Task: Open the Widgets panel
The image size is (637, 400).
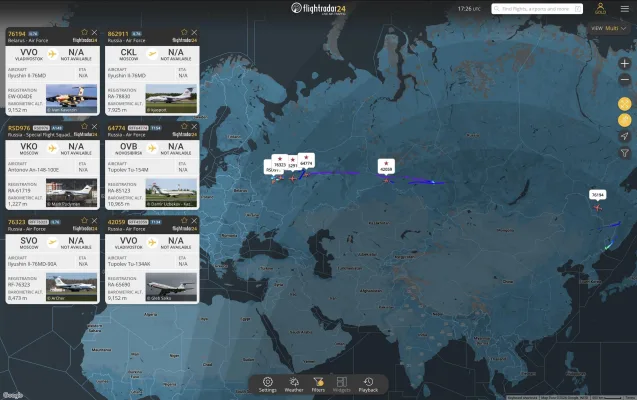Action: point(342,385)
